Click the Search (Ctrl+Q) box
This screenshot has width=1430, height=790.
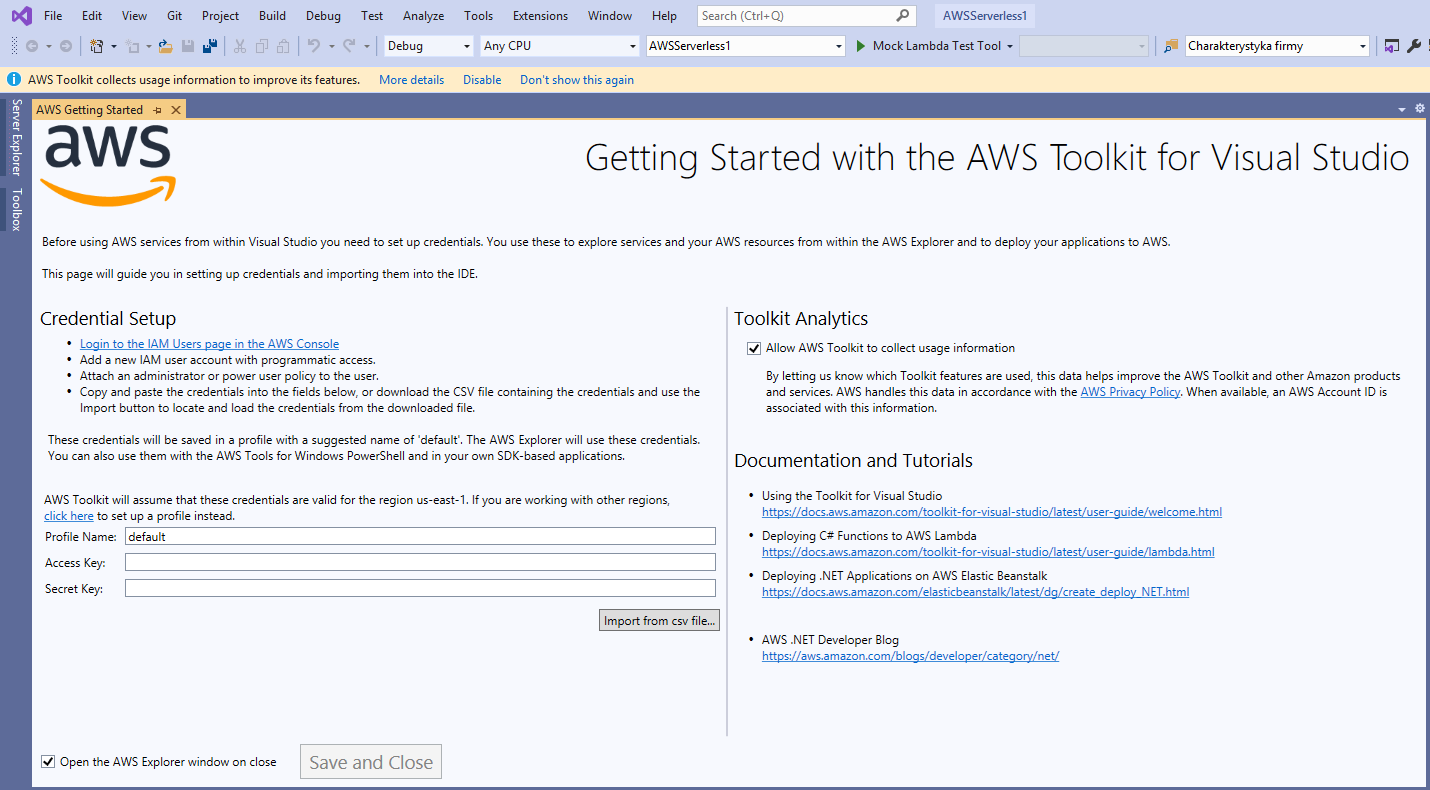[x=806, y=16]
